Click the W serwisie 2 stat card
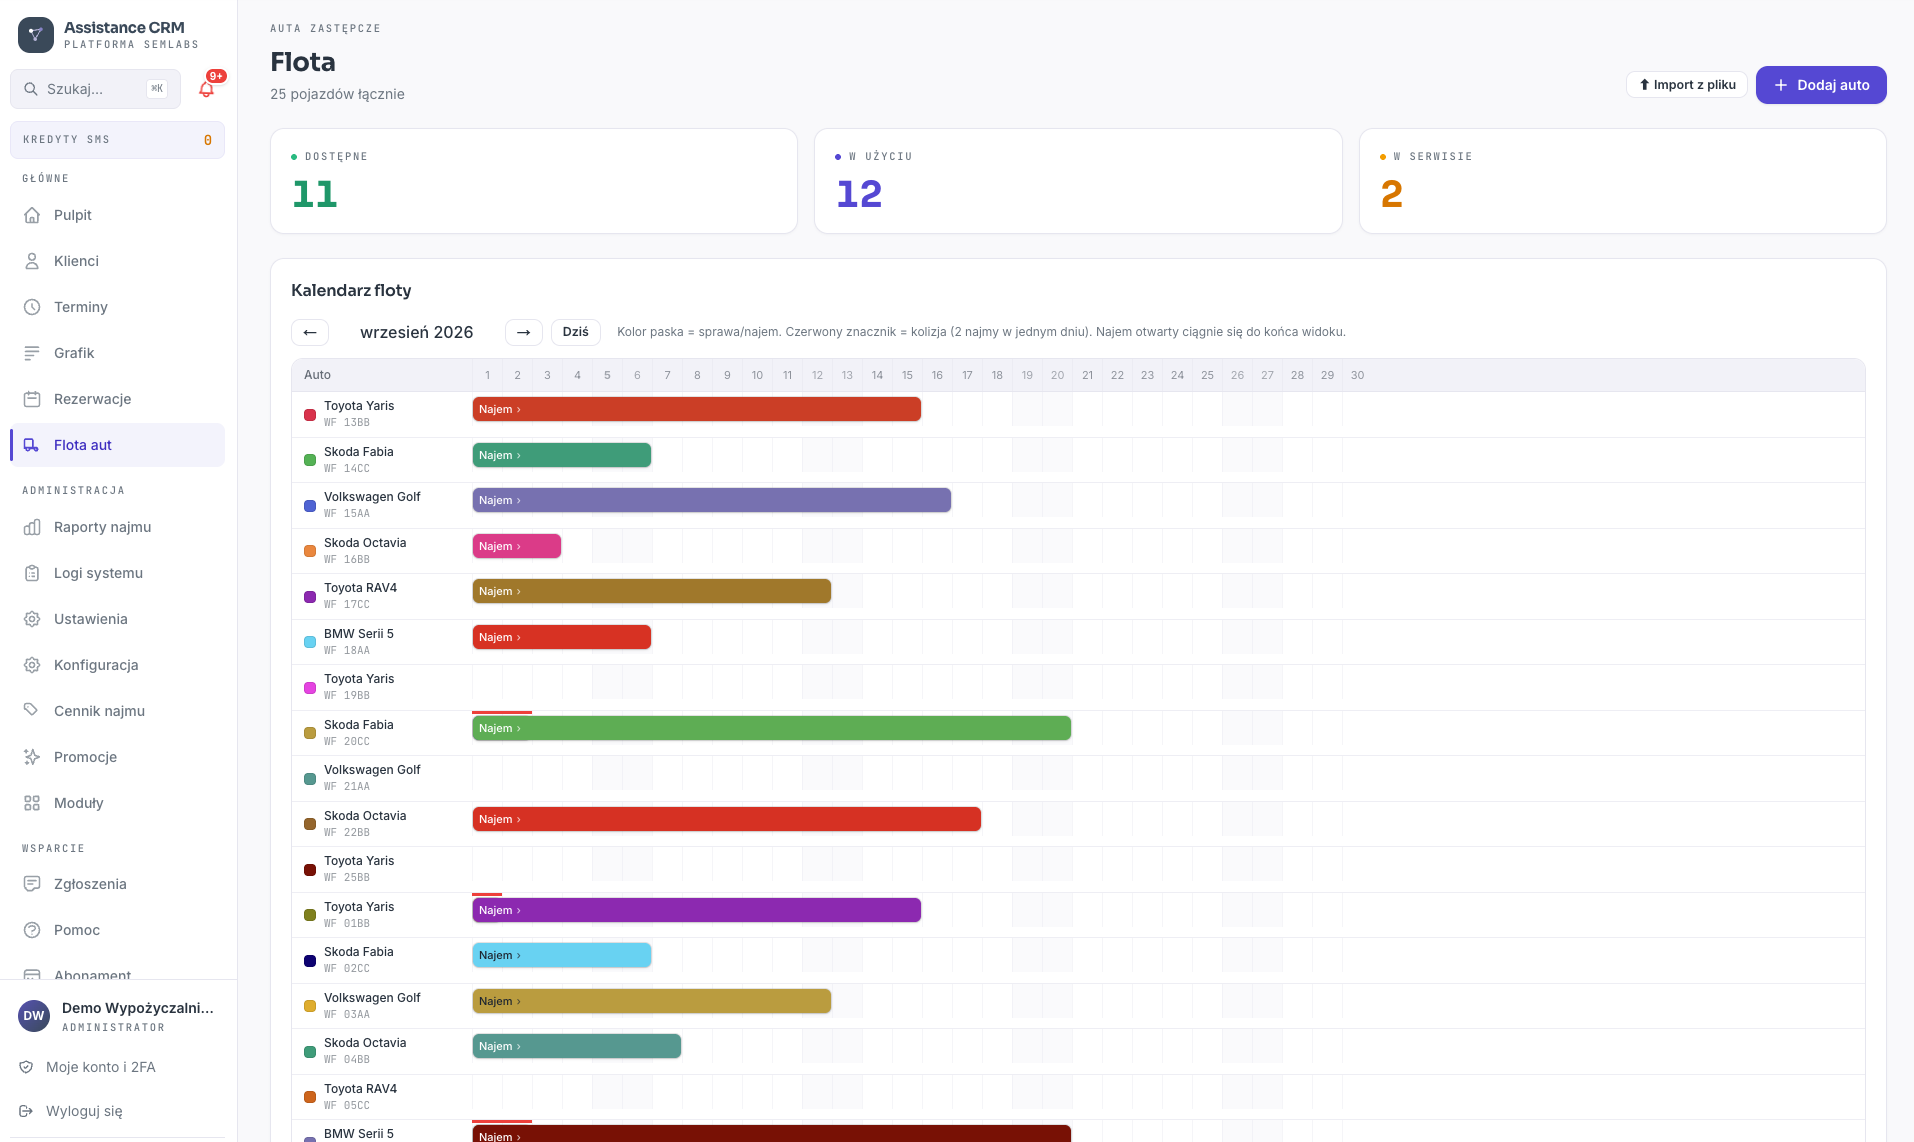This screenshot has height=1142, width=1914. coord(1623,181)
